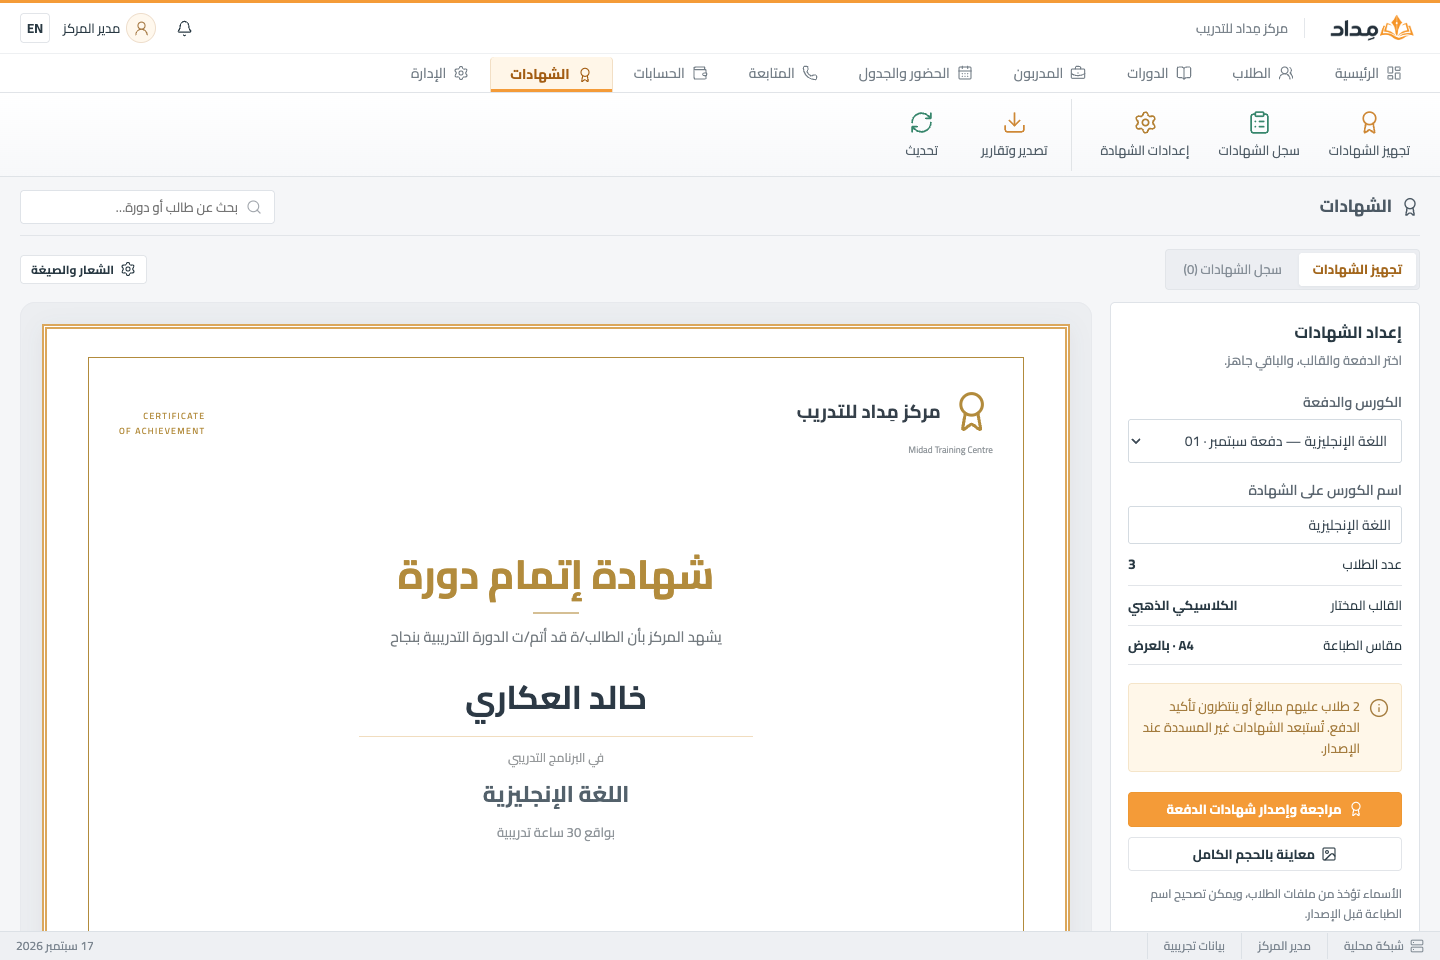Click the الشهادات page heading icon
Image resolution: width=1440 pixels, height=960 pixels.
tap(1410, 207)
